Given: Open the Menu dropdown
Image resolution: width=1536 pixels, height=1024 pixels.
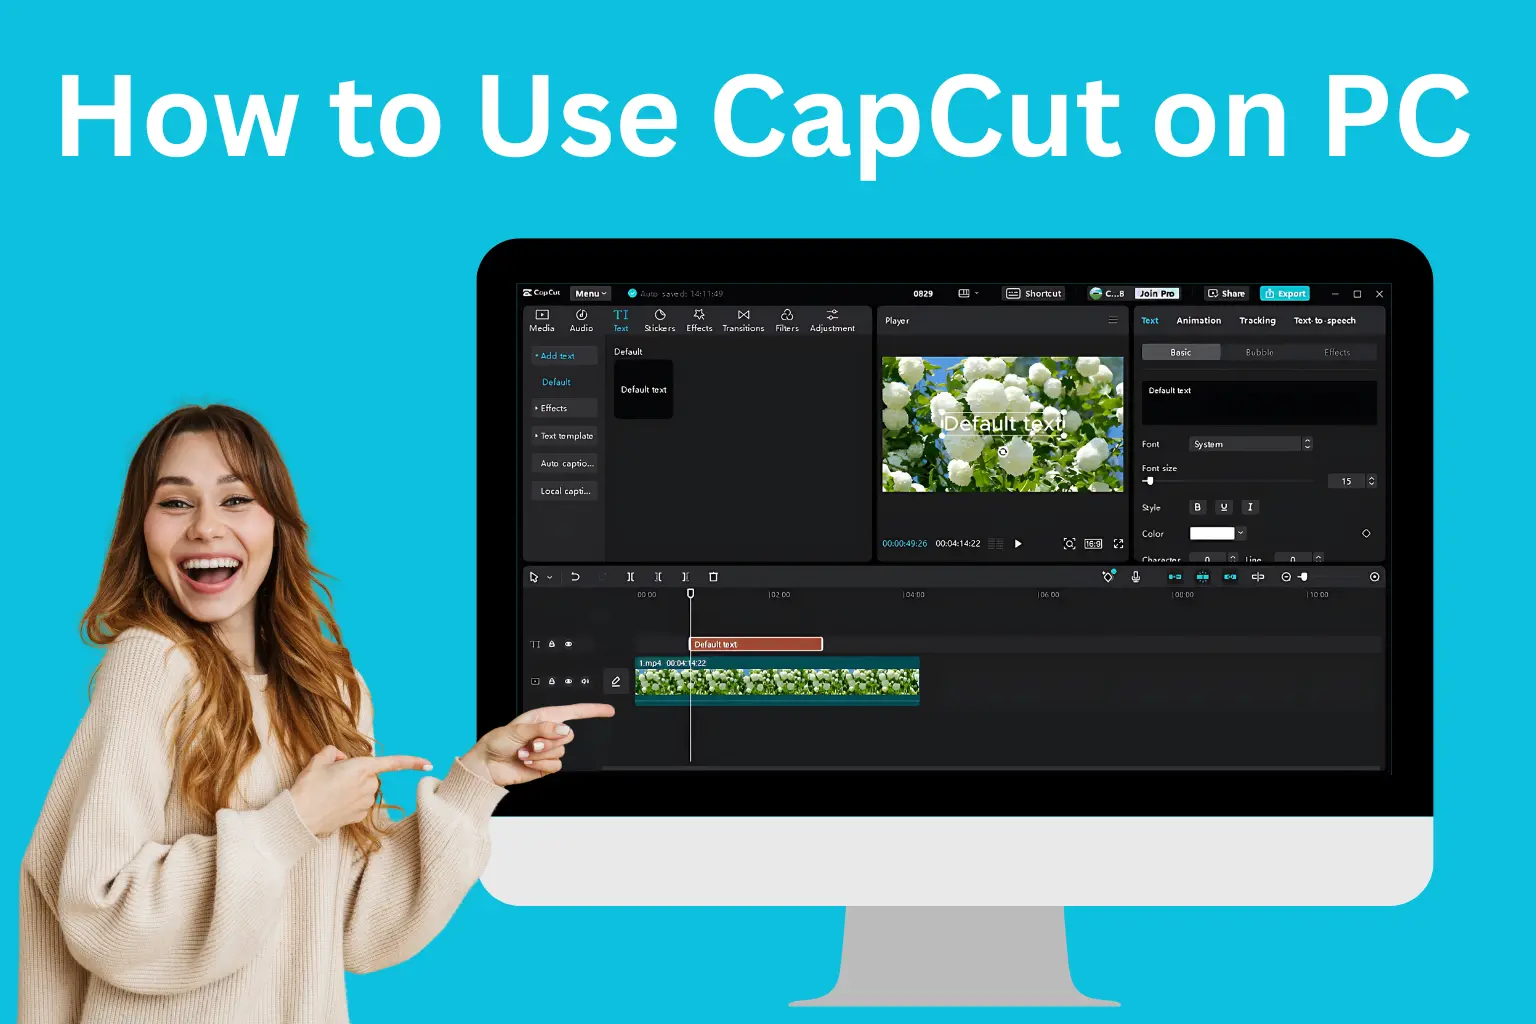Looking at the screenshot, I should pyautogui.click(x=590, y=293).
